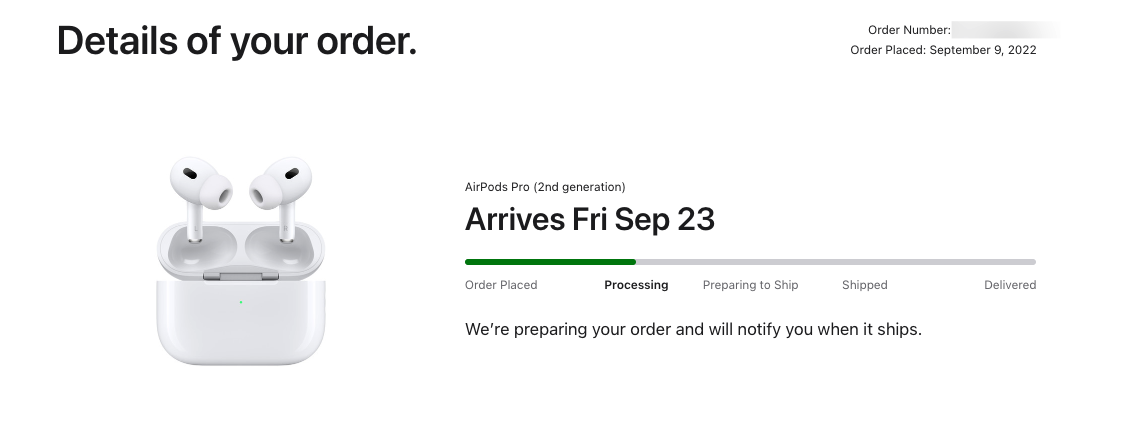
Task: Click the "Details of your order." heading
Action: click(237, 40)
